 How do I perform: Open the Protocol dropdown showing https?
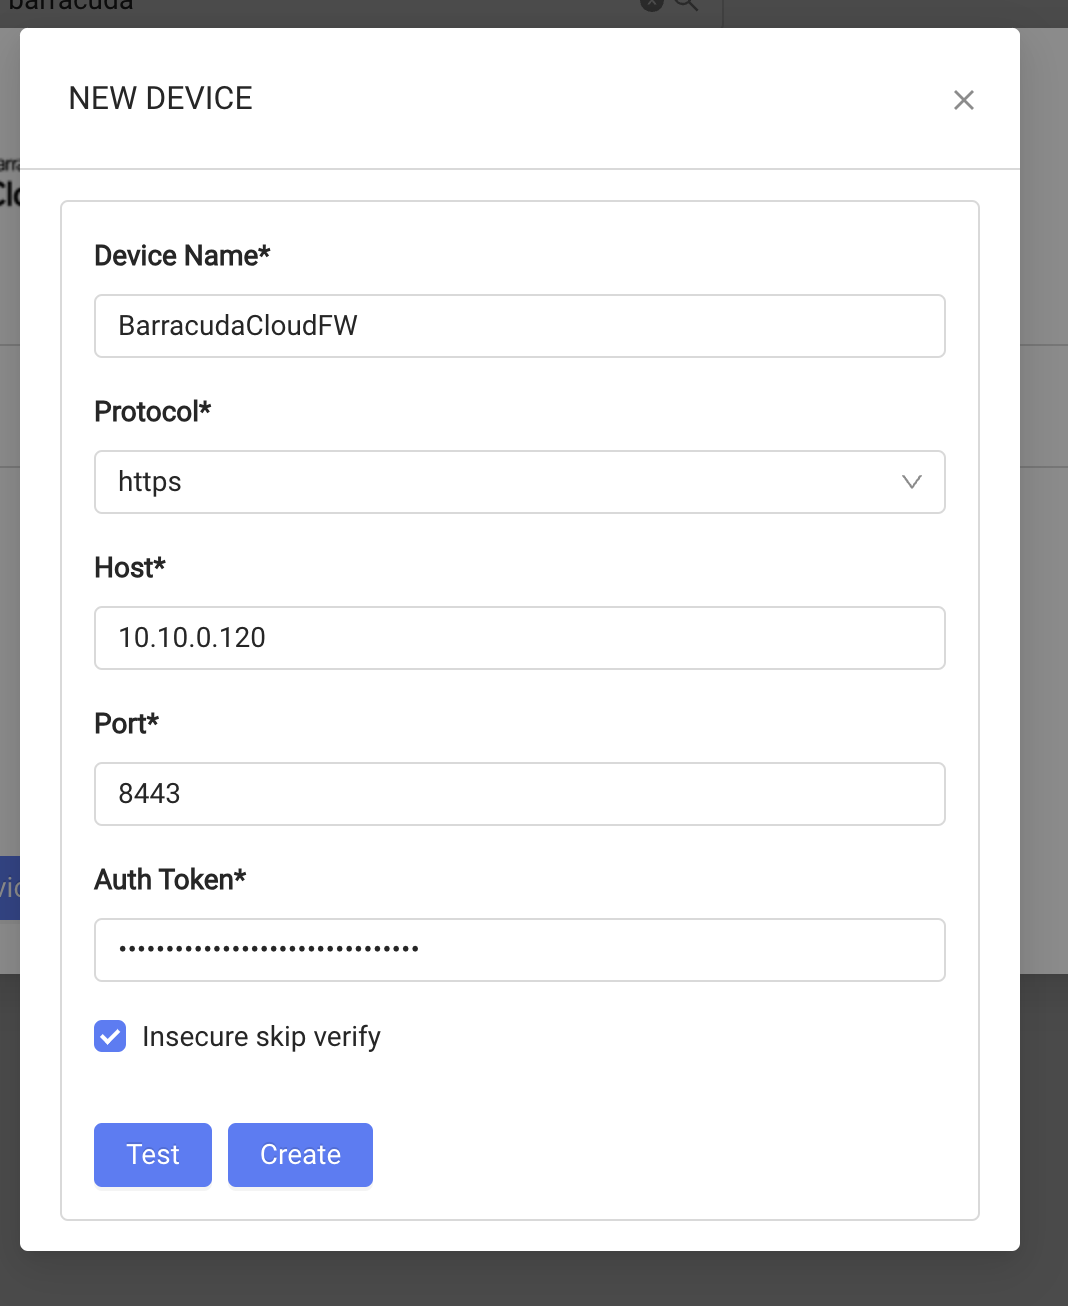coord(520,482)
